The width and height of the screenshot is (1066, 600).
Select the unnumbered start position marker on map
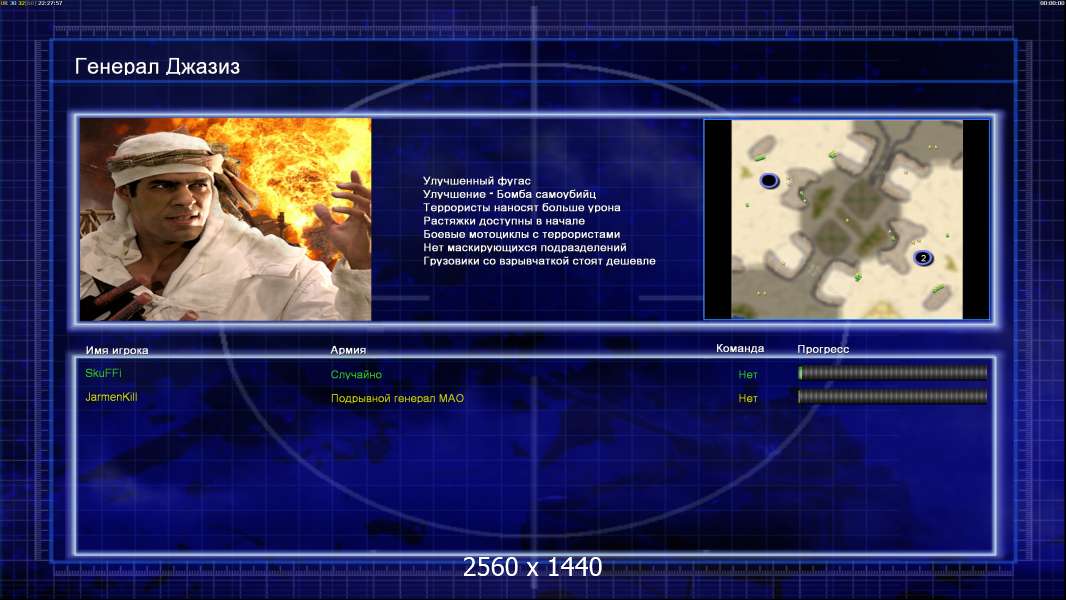click(x=769, y=181)
